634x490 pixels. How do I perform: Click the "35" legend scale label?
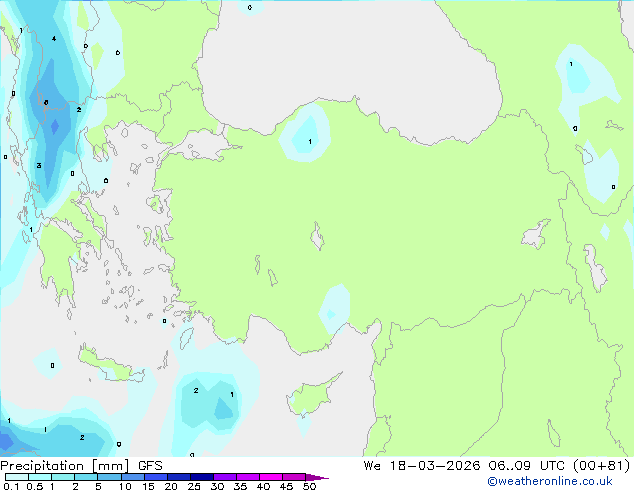[x=240, y=486]
